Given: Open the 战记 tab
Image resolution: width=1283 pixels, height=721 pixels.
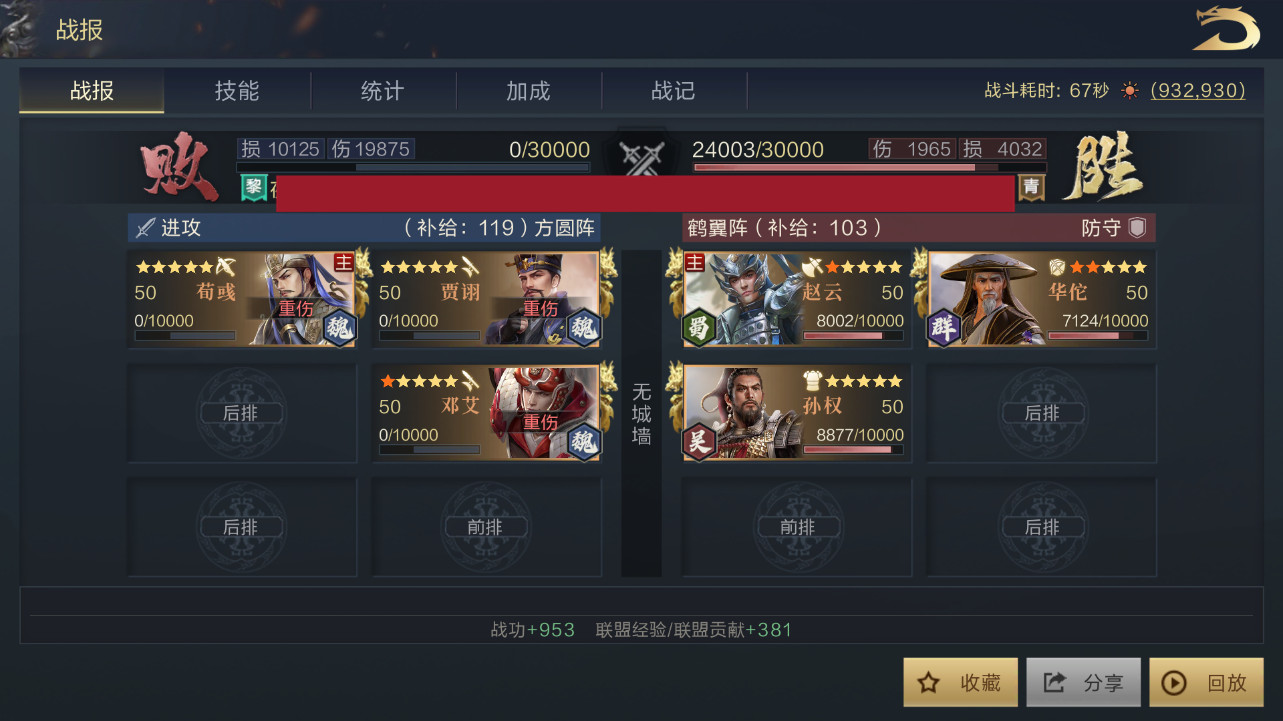Looking at the screenshot, I should pyautogui.click(x=674, y=91).
